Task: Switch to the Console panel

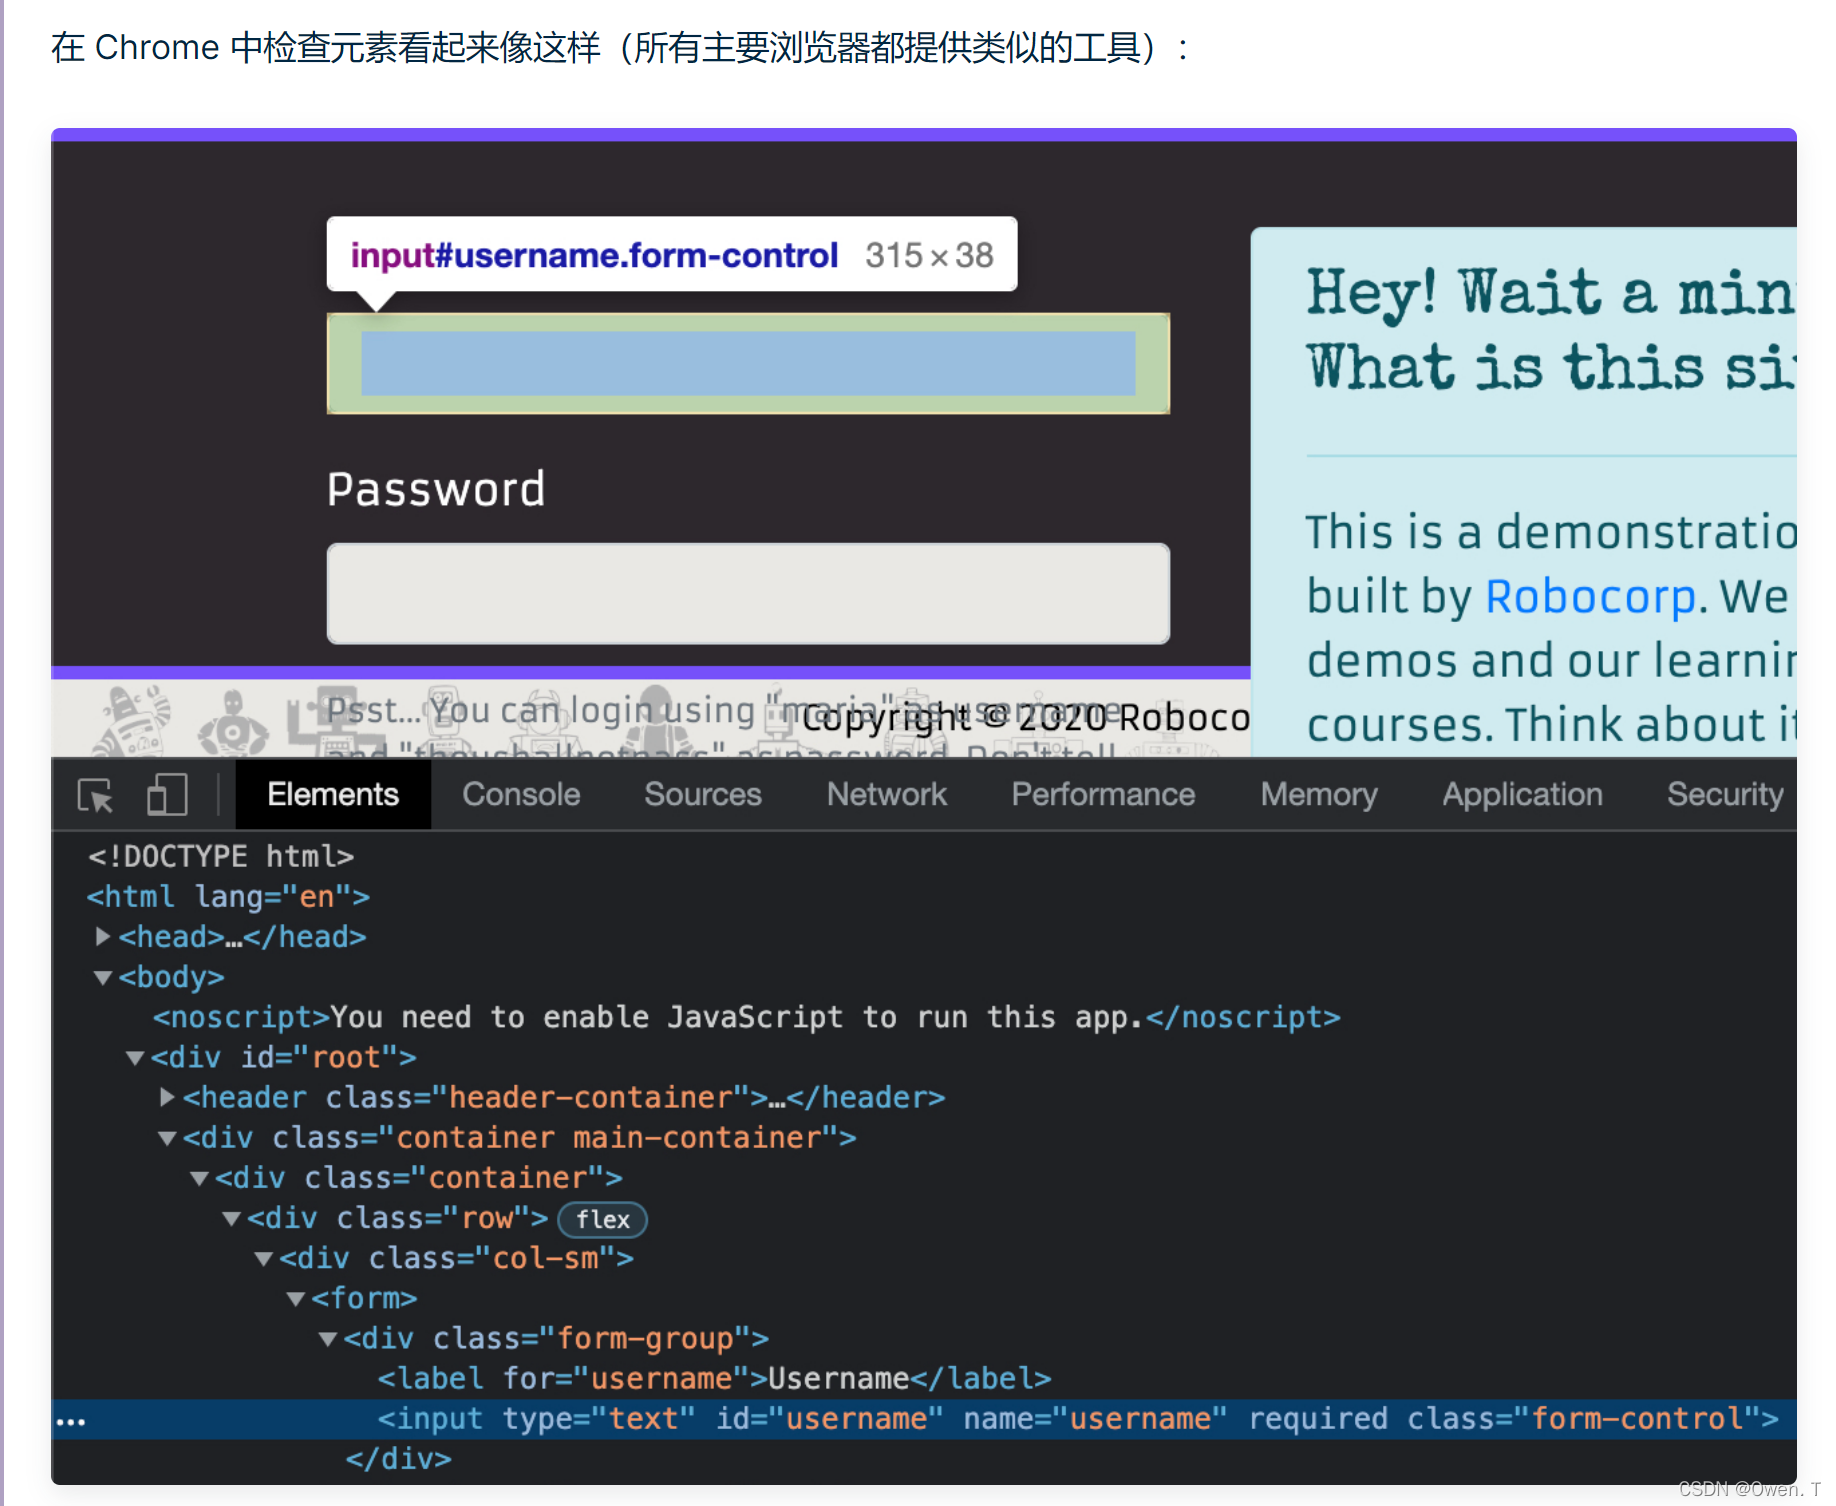Action: [520, 794]
